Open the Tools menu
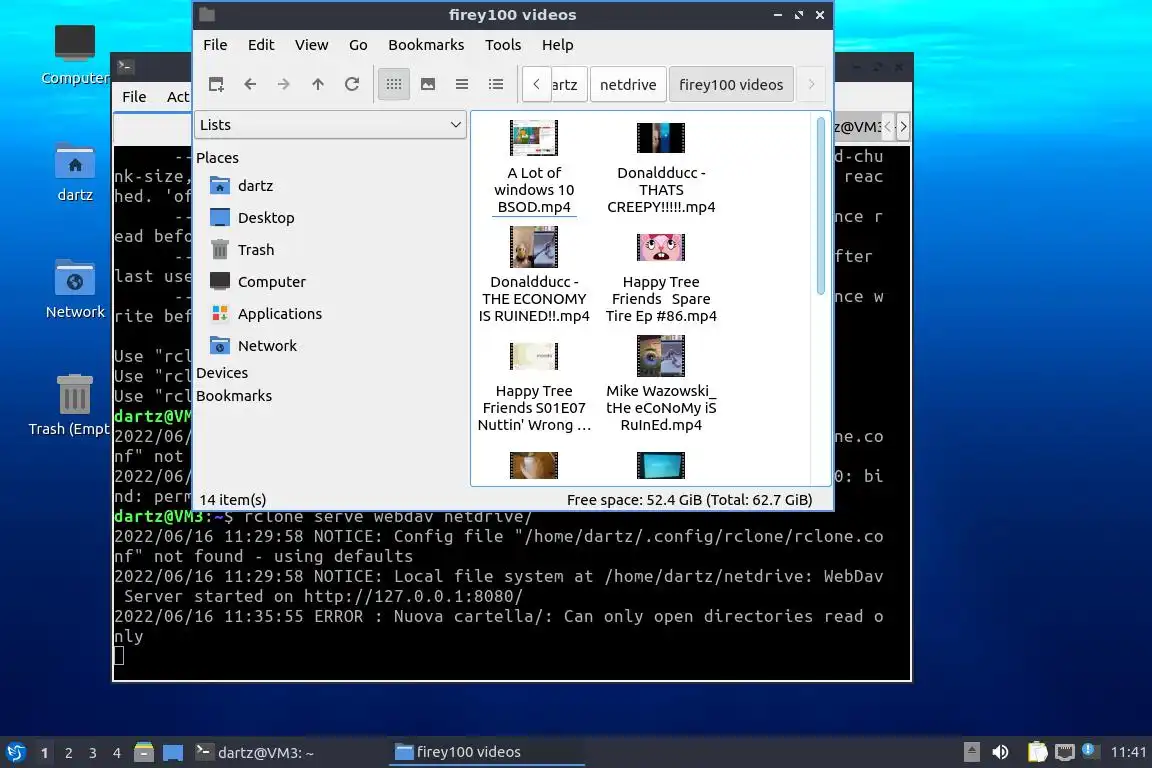The width and height of the screenshot is (1152, 768). [503, 45]
